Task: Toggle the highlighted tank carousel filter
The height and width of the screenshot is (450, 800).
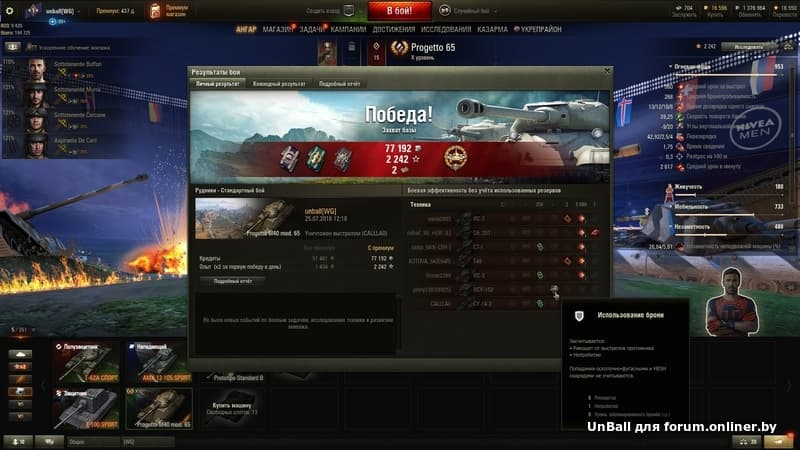Action: pyautogui.click(x=20, y=392)
